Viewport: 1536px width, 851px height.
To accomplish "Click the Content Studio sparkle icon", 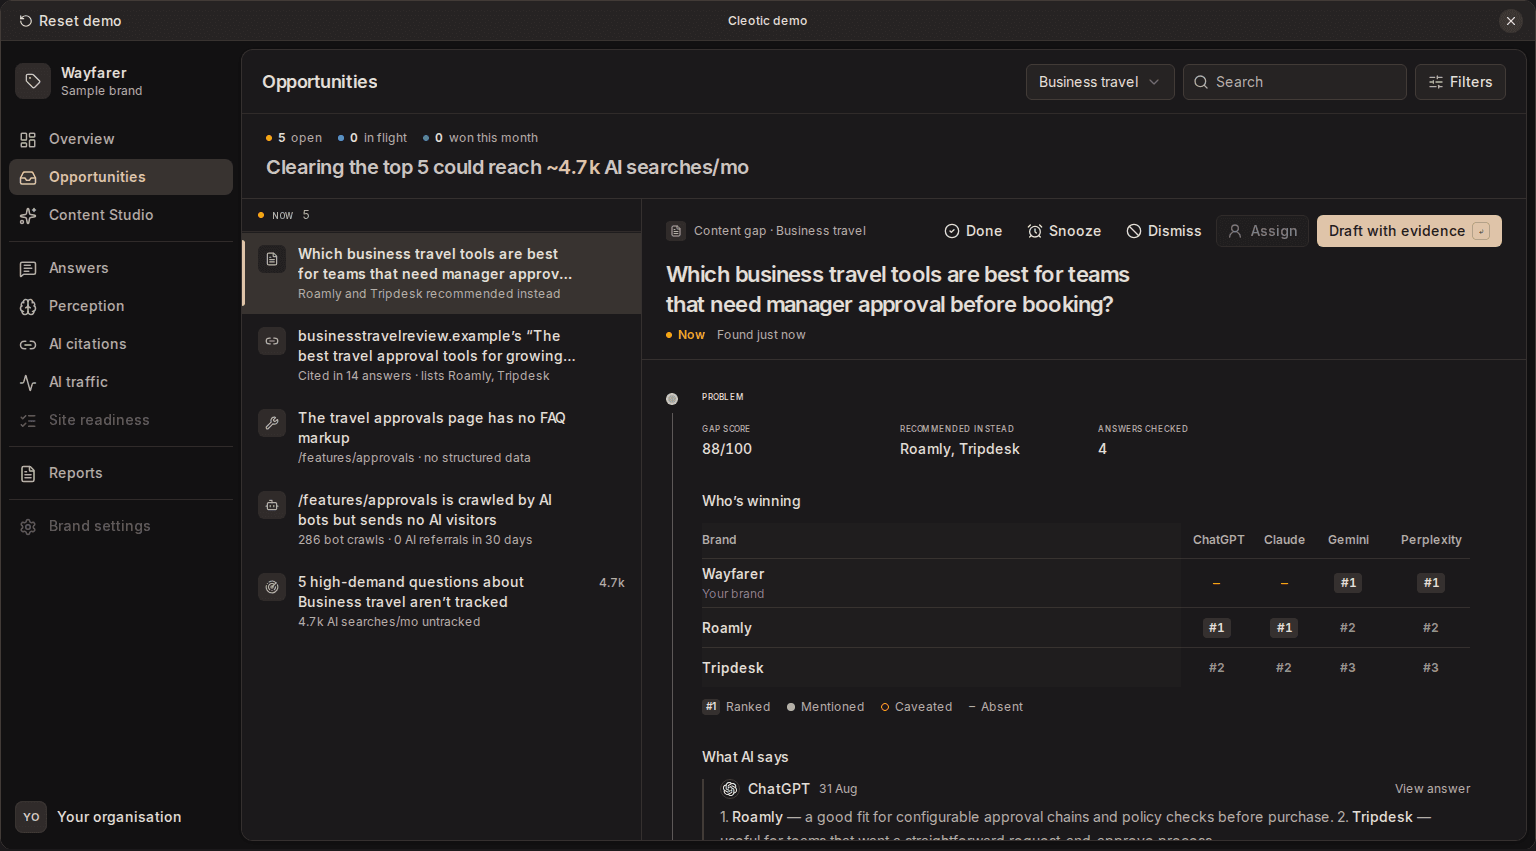I will (x=28, y=215).
